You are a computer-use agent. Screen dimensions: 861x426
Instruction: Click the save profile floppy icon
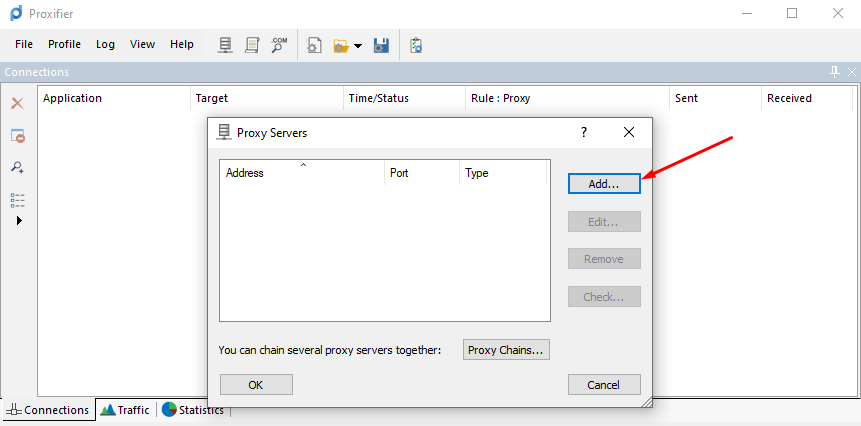pos(382,45)
